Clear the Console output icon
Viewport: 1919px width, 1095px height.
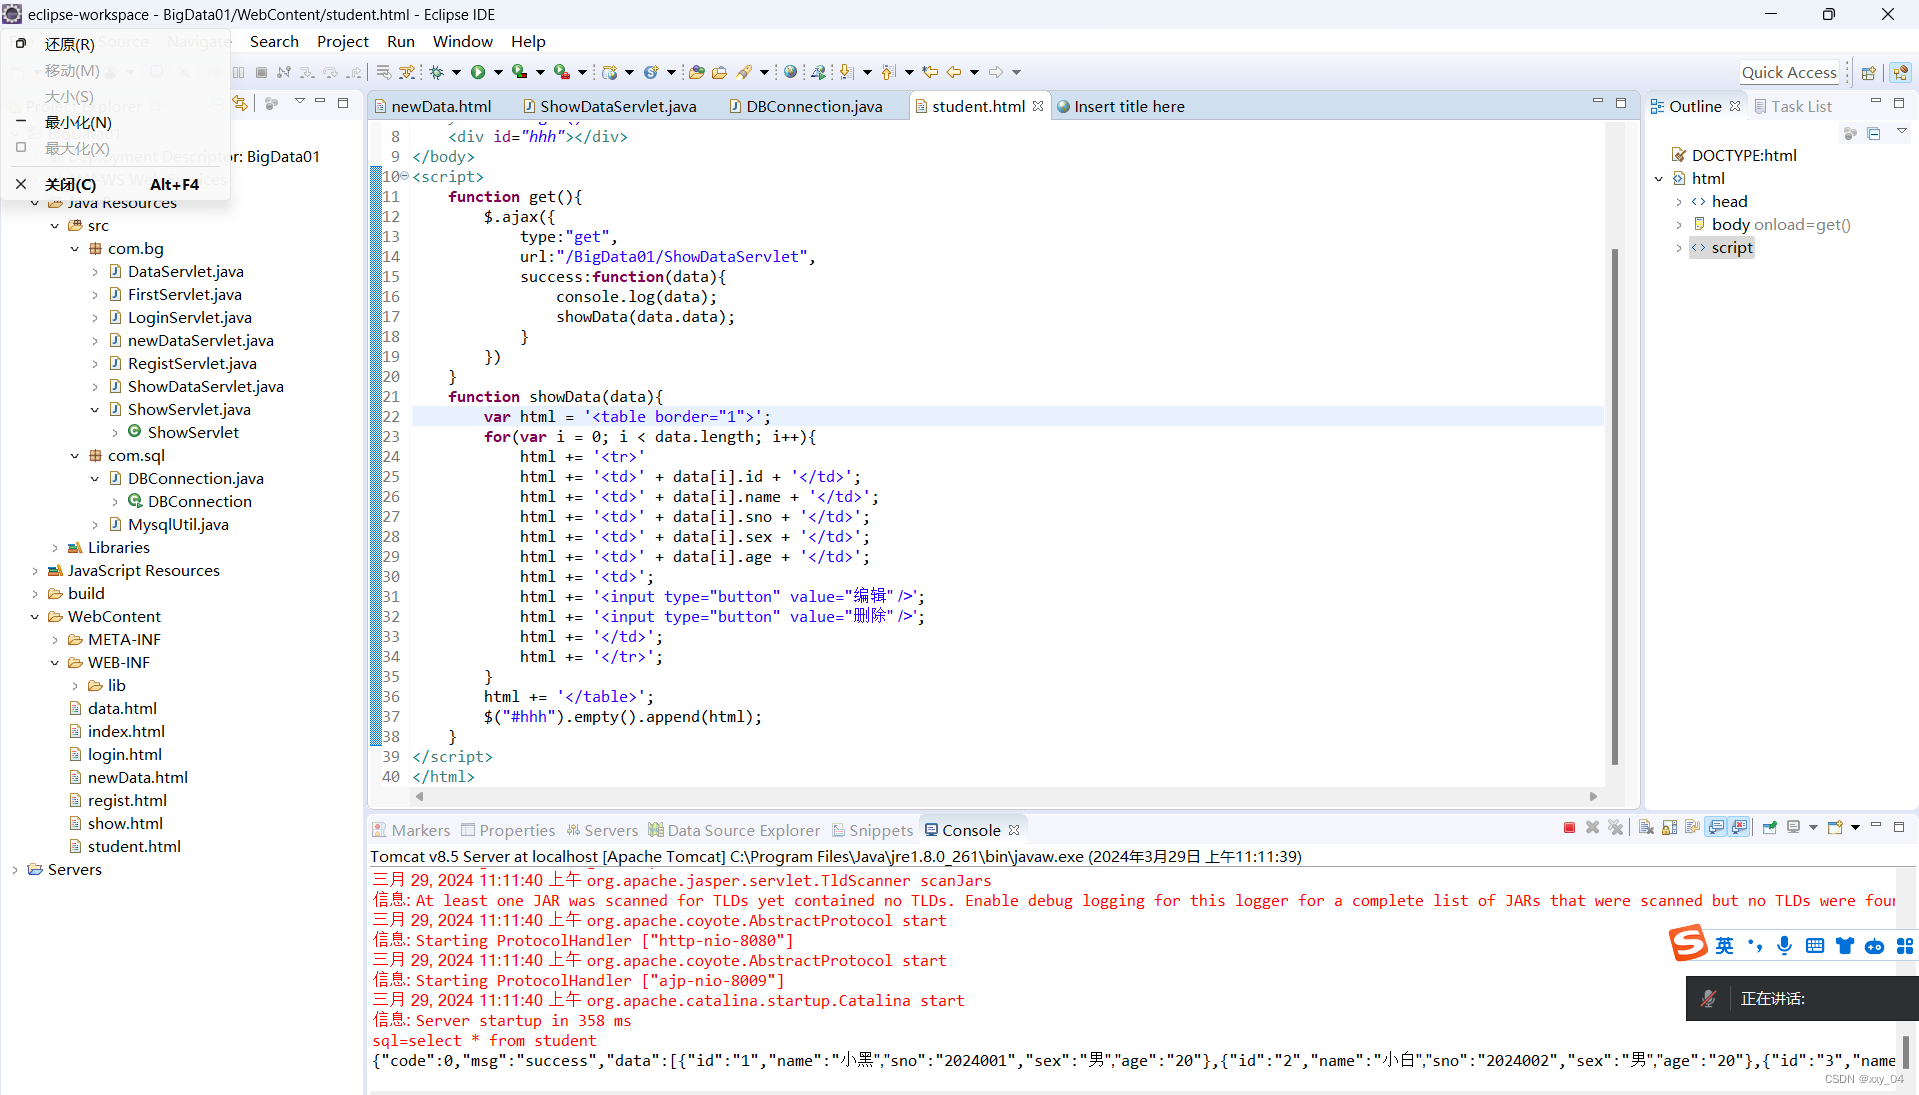click(1646, 828)
